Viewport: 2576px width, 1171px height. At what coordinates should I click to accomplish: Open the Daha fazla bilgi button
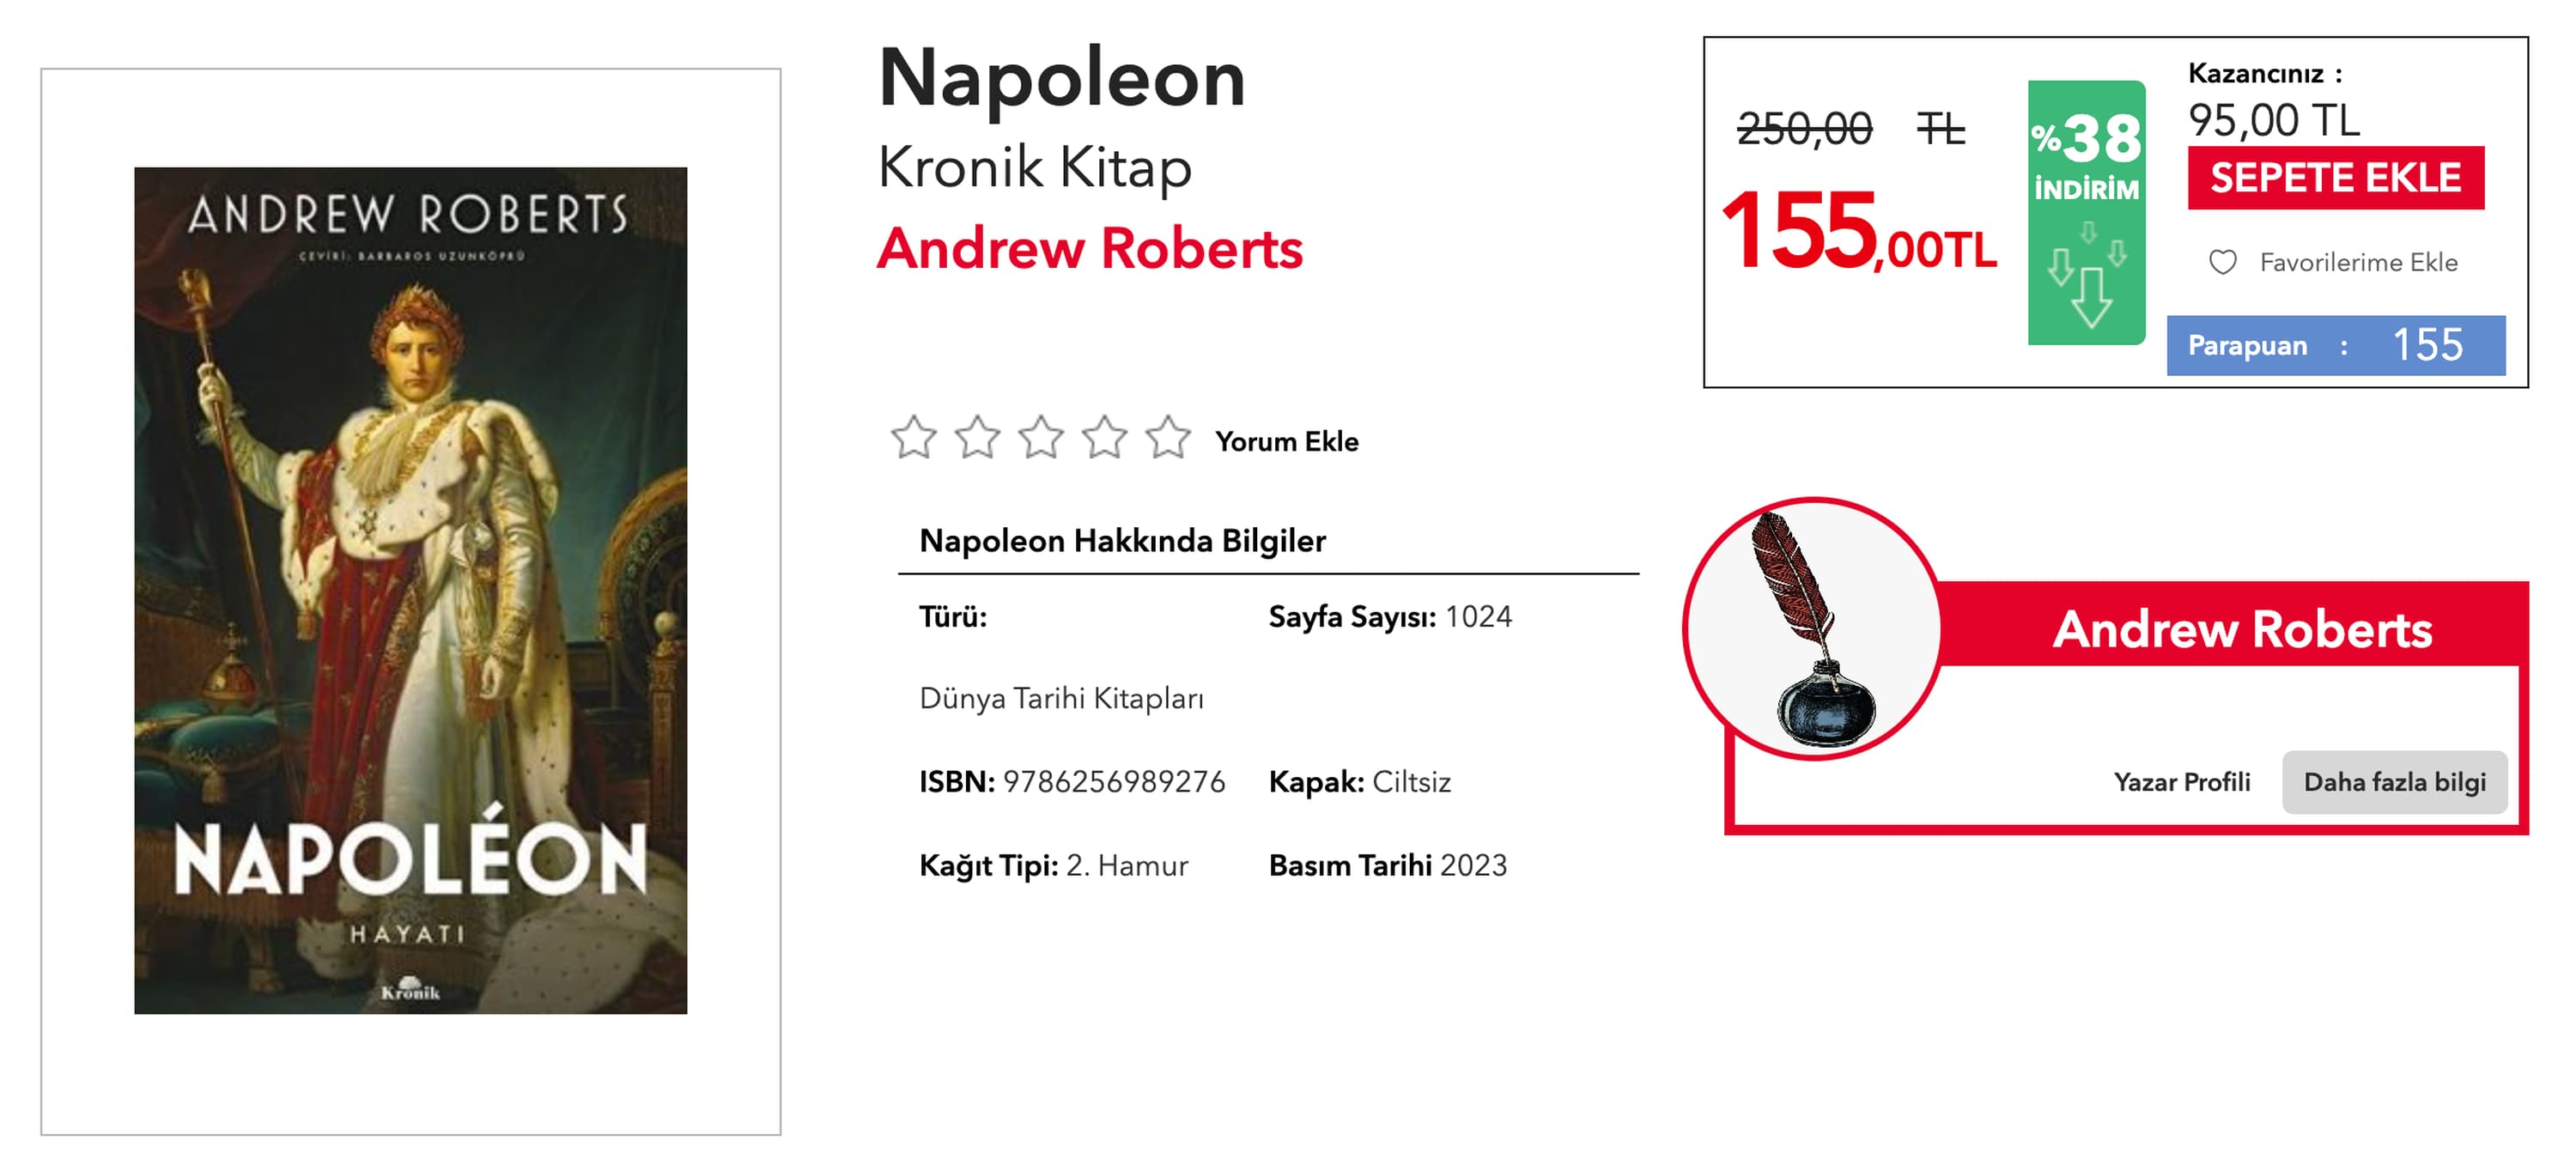(x=2394, y=782)
